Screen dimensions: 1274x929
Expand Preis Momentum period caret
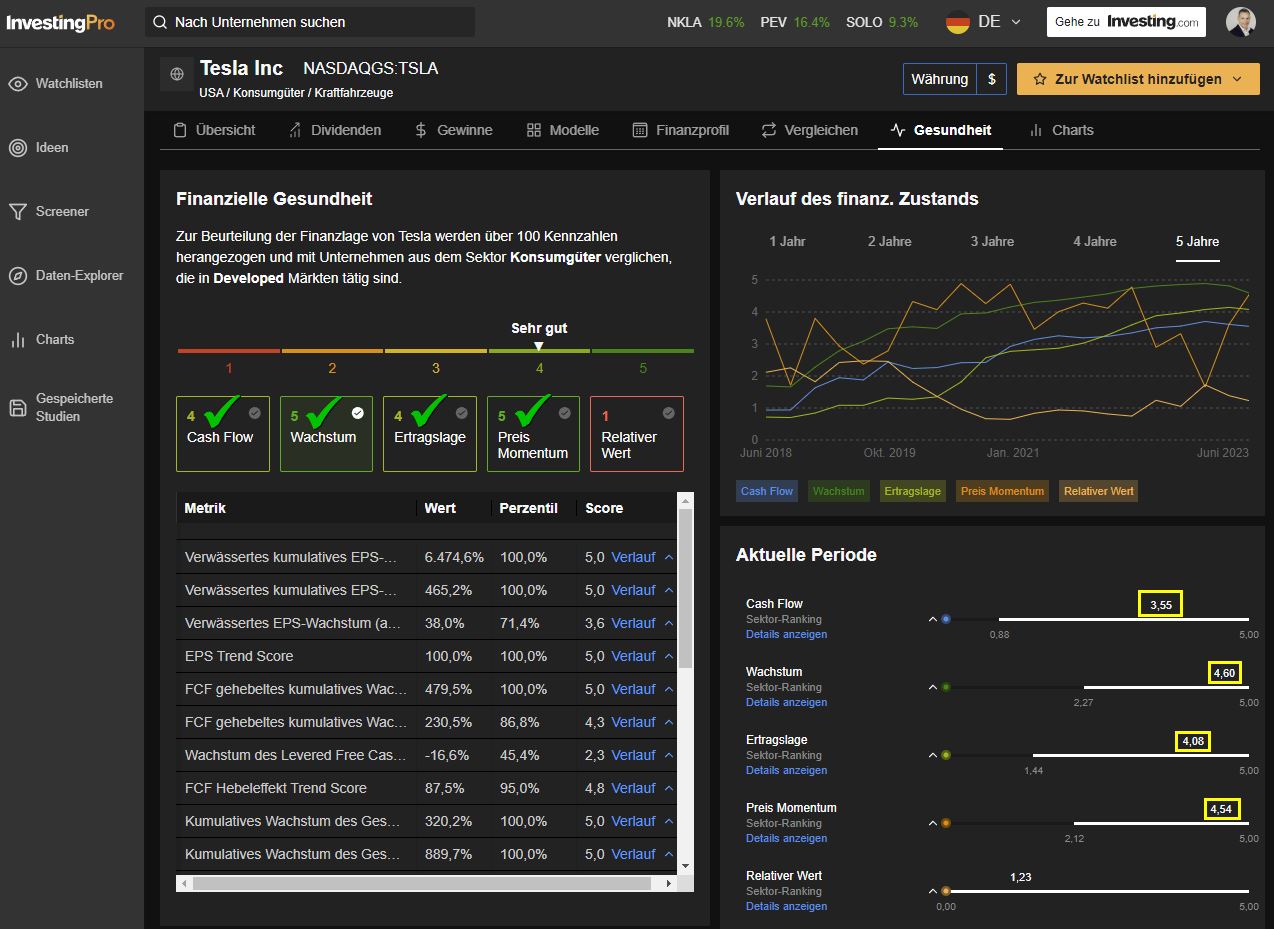tap(933, 823)
